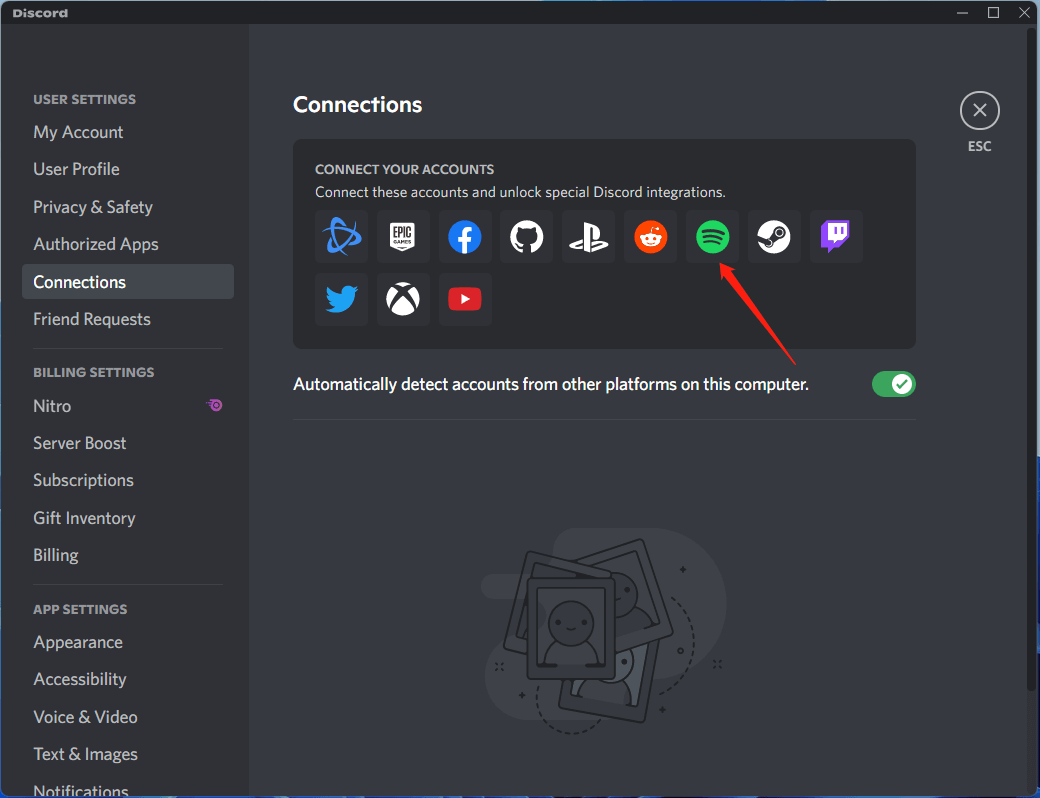Connect Battle.net account icon
The image size is (1040, 798).
coord(342,237)
